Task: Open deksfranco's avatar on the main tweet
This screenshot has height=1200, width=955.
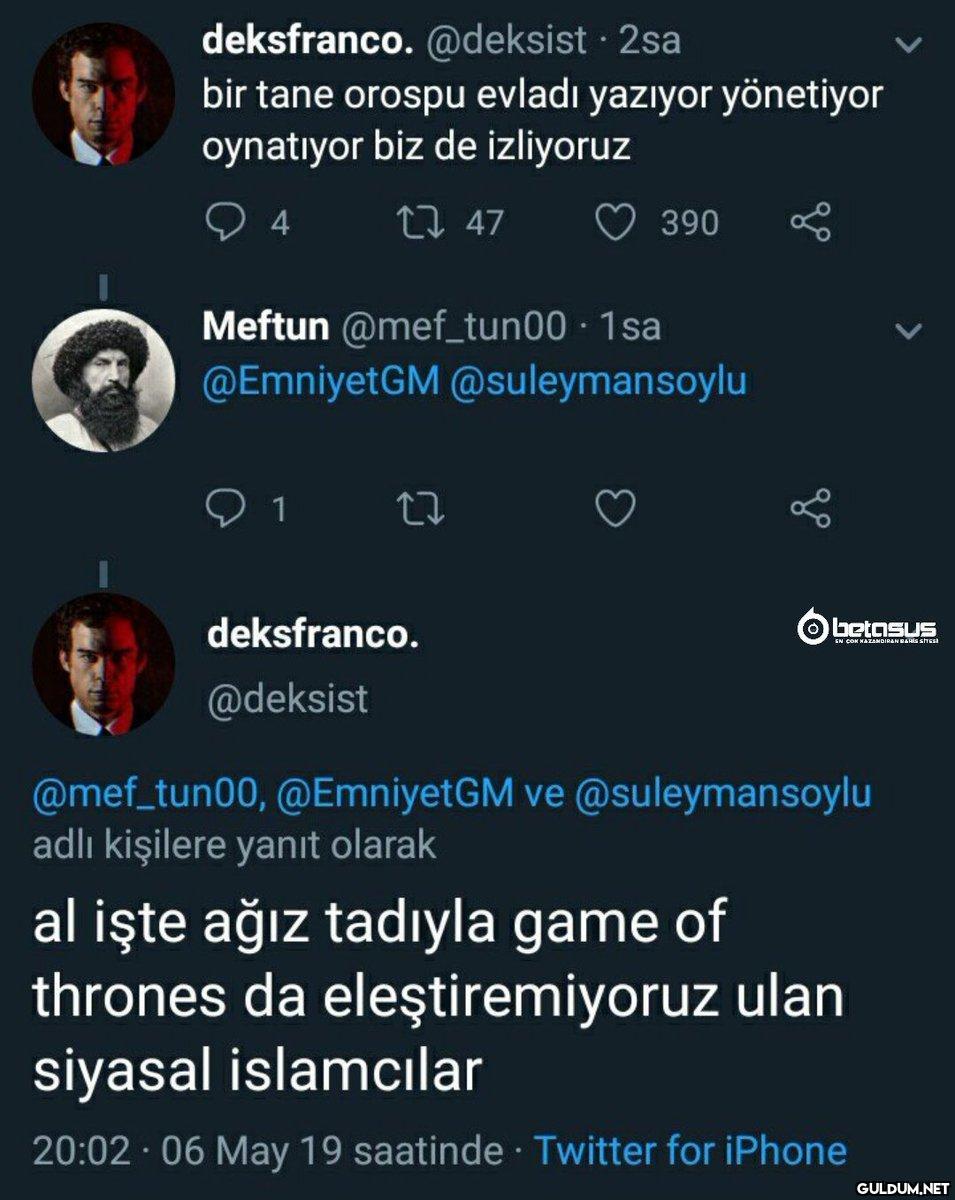Action: 104,664
